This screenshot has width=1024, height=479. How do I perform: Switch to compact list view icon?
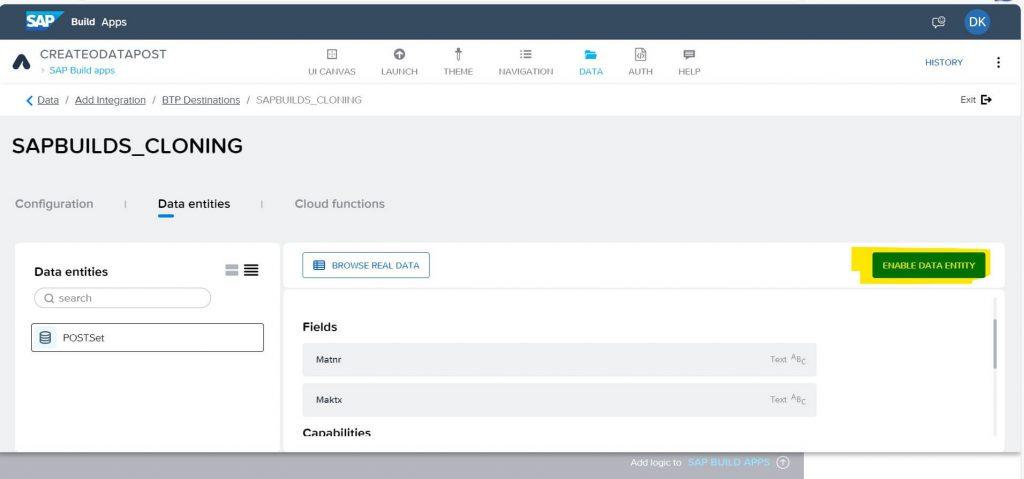[251, 270]
